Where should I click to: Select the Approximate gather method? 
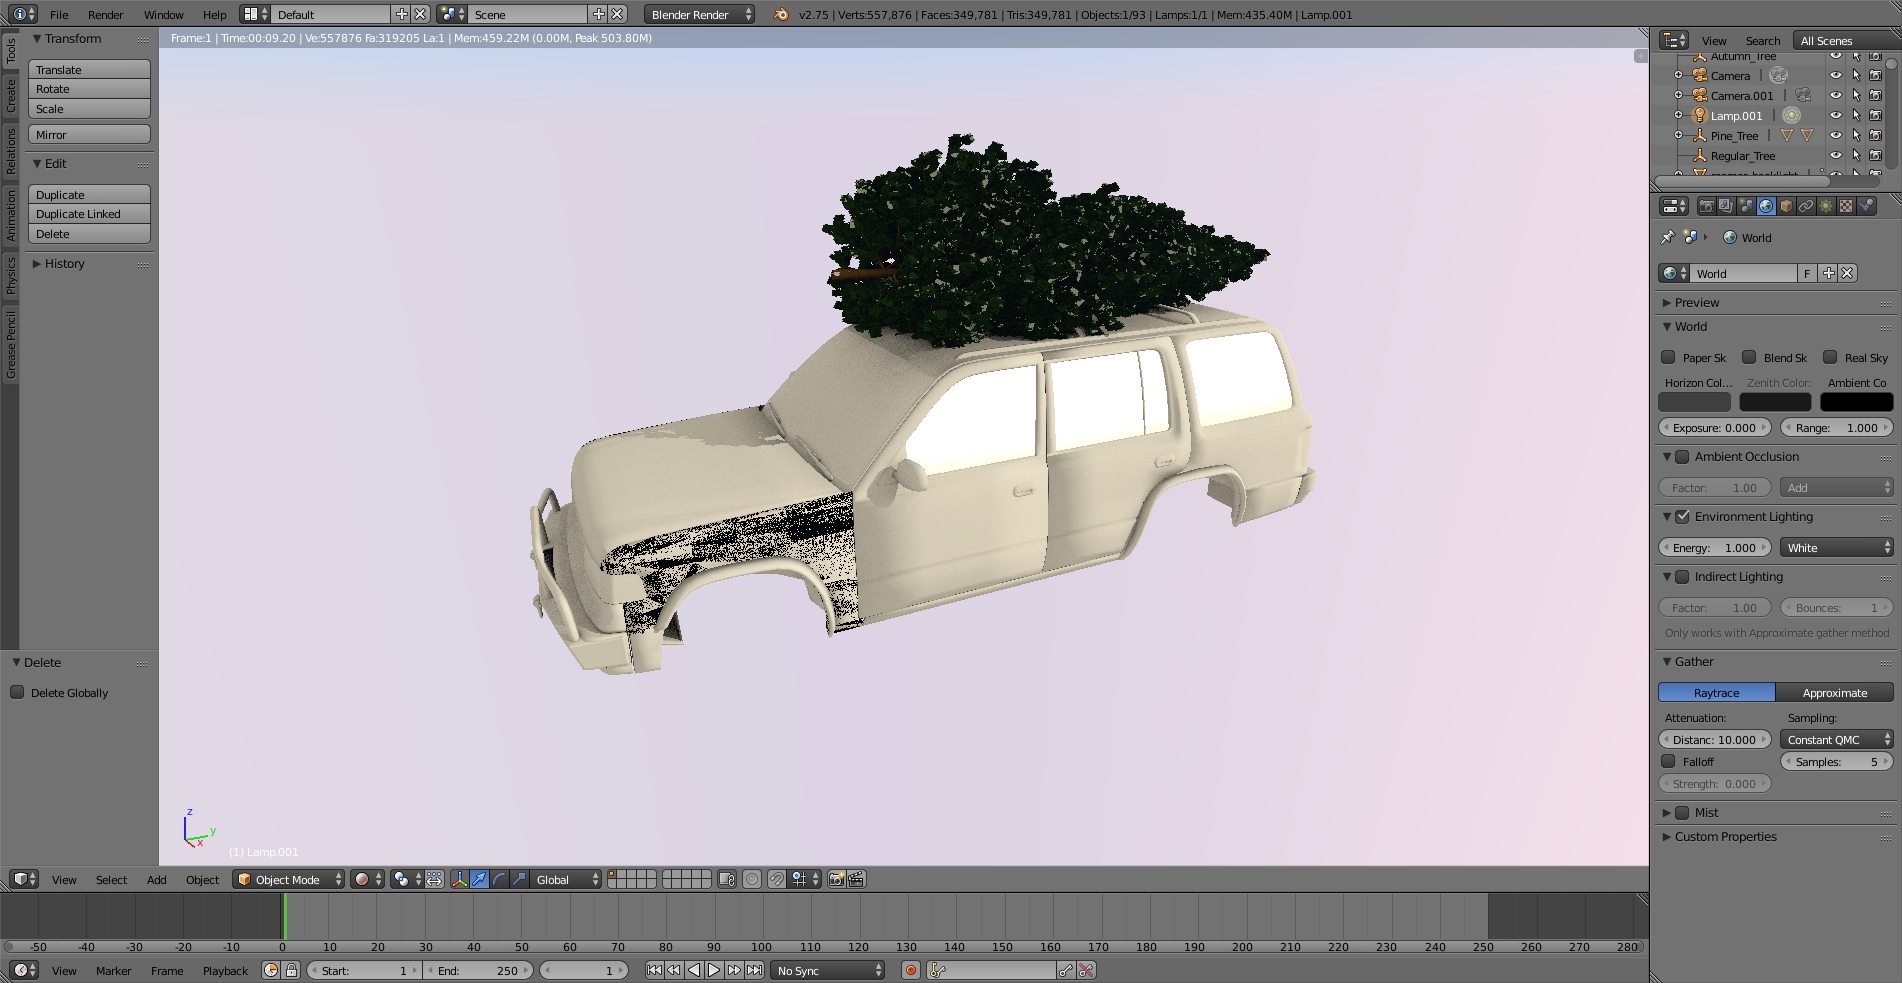pyautogui.click(x=1834, y=692)
